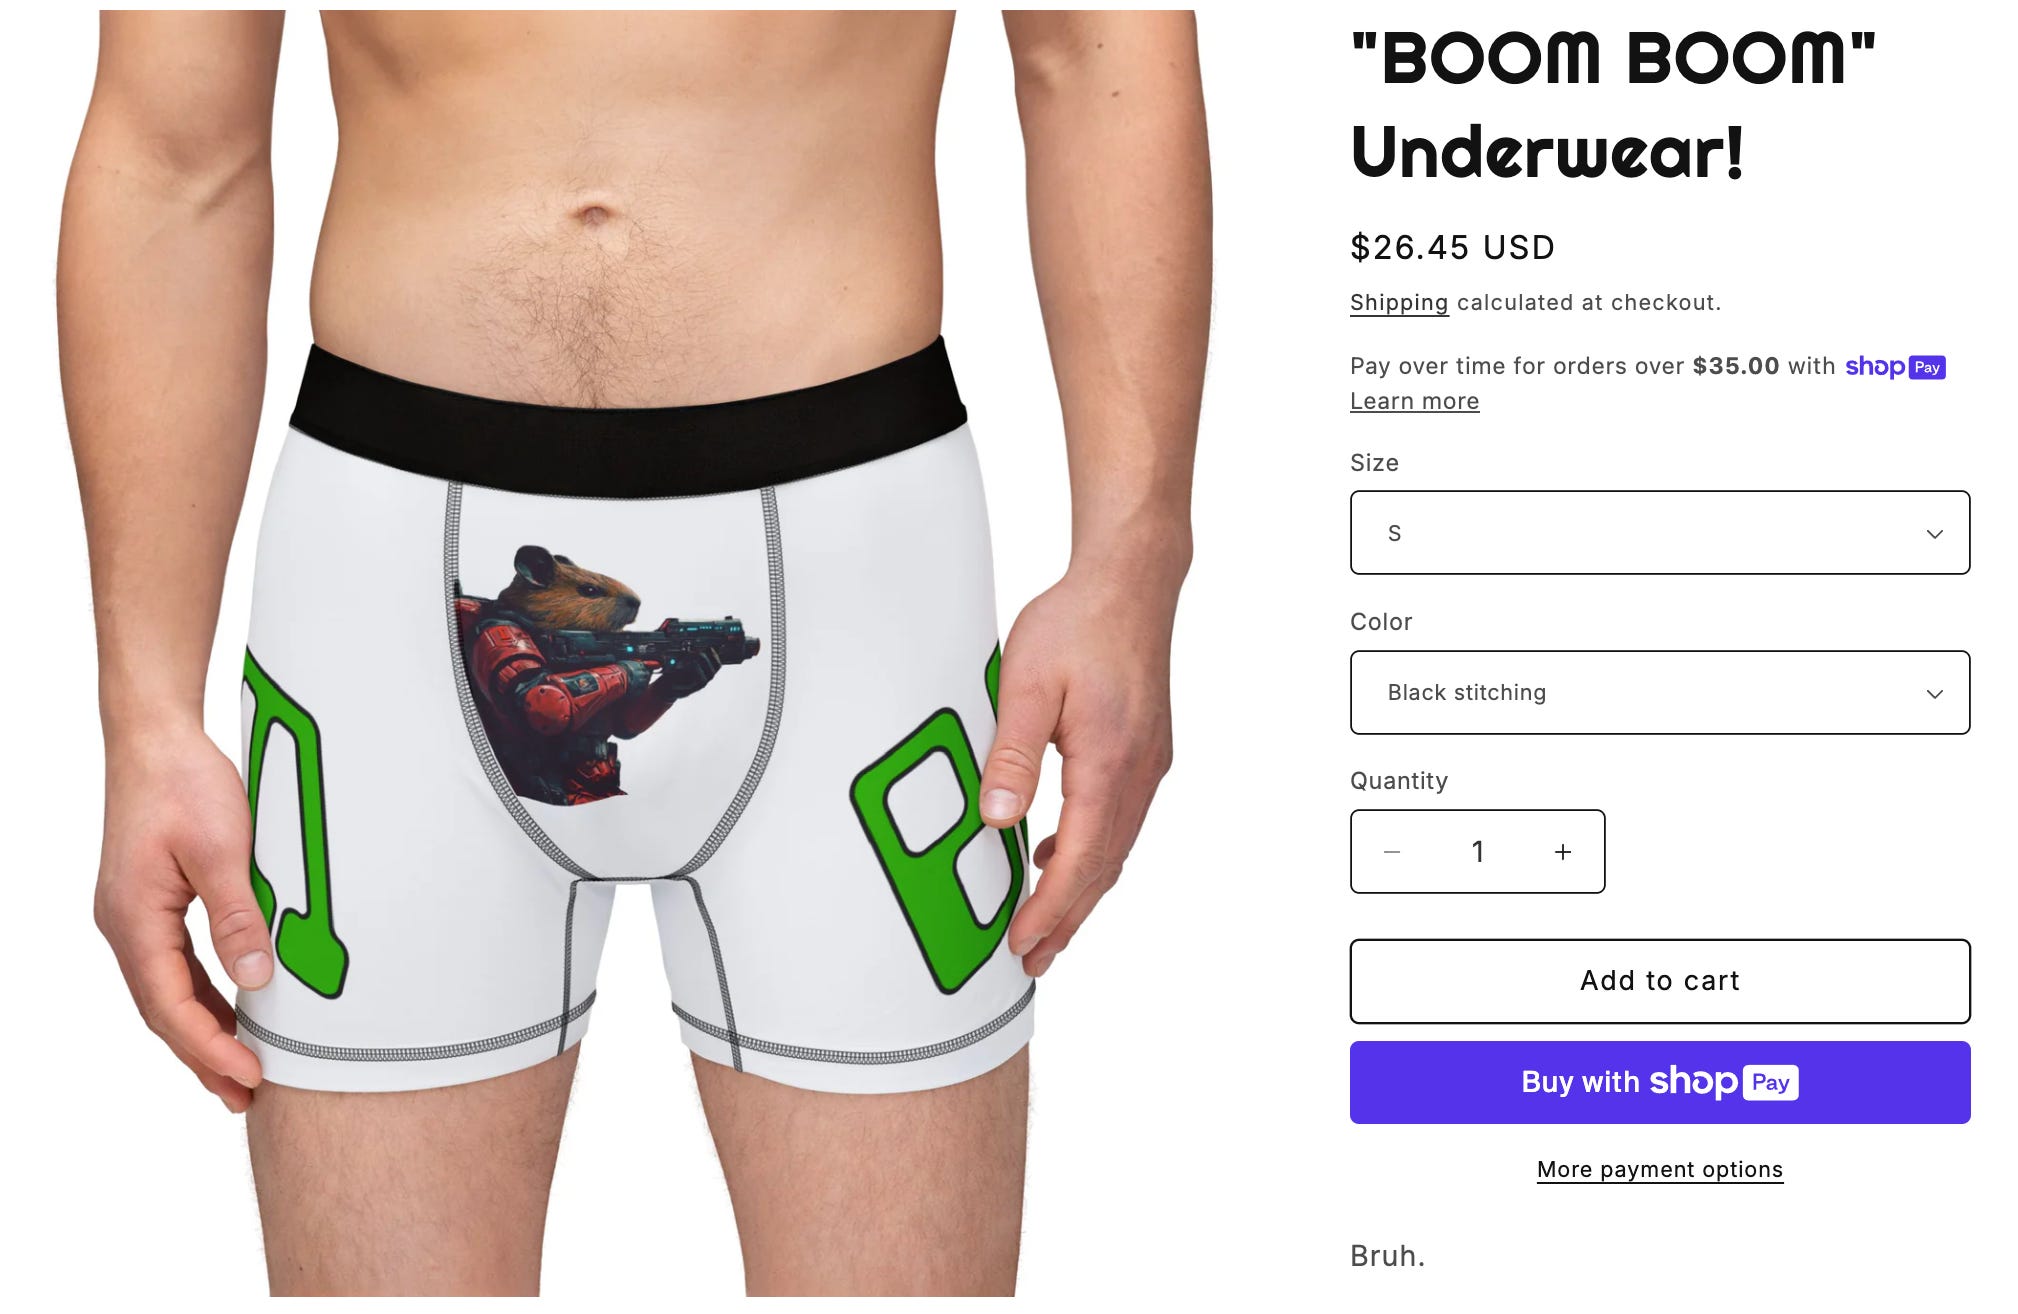
Task: Click the Bruh. product description text
Action: [1387, 1256]
